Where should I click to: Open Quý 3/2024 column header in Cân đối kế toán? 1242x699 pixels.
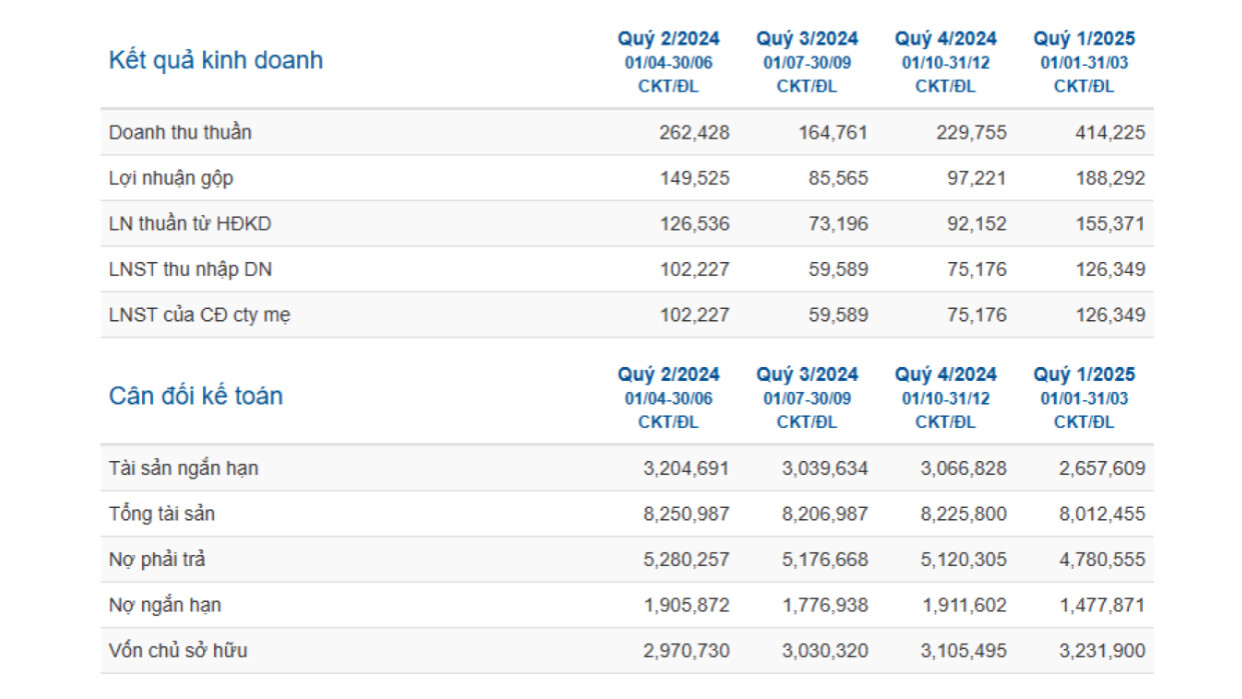click(807, 375)
